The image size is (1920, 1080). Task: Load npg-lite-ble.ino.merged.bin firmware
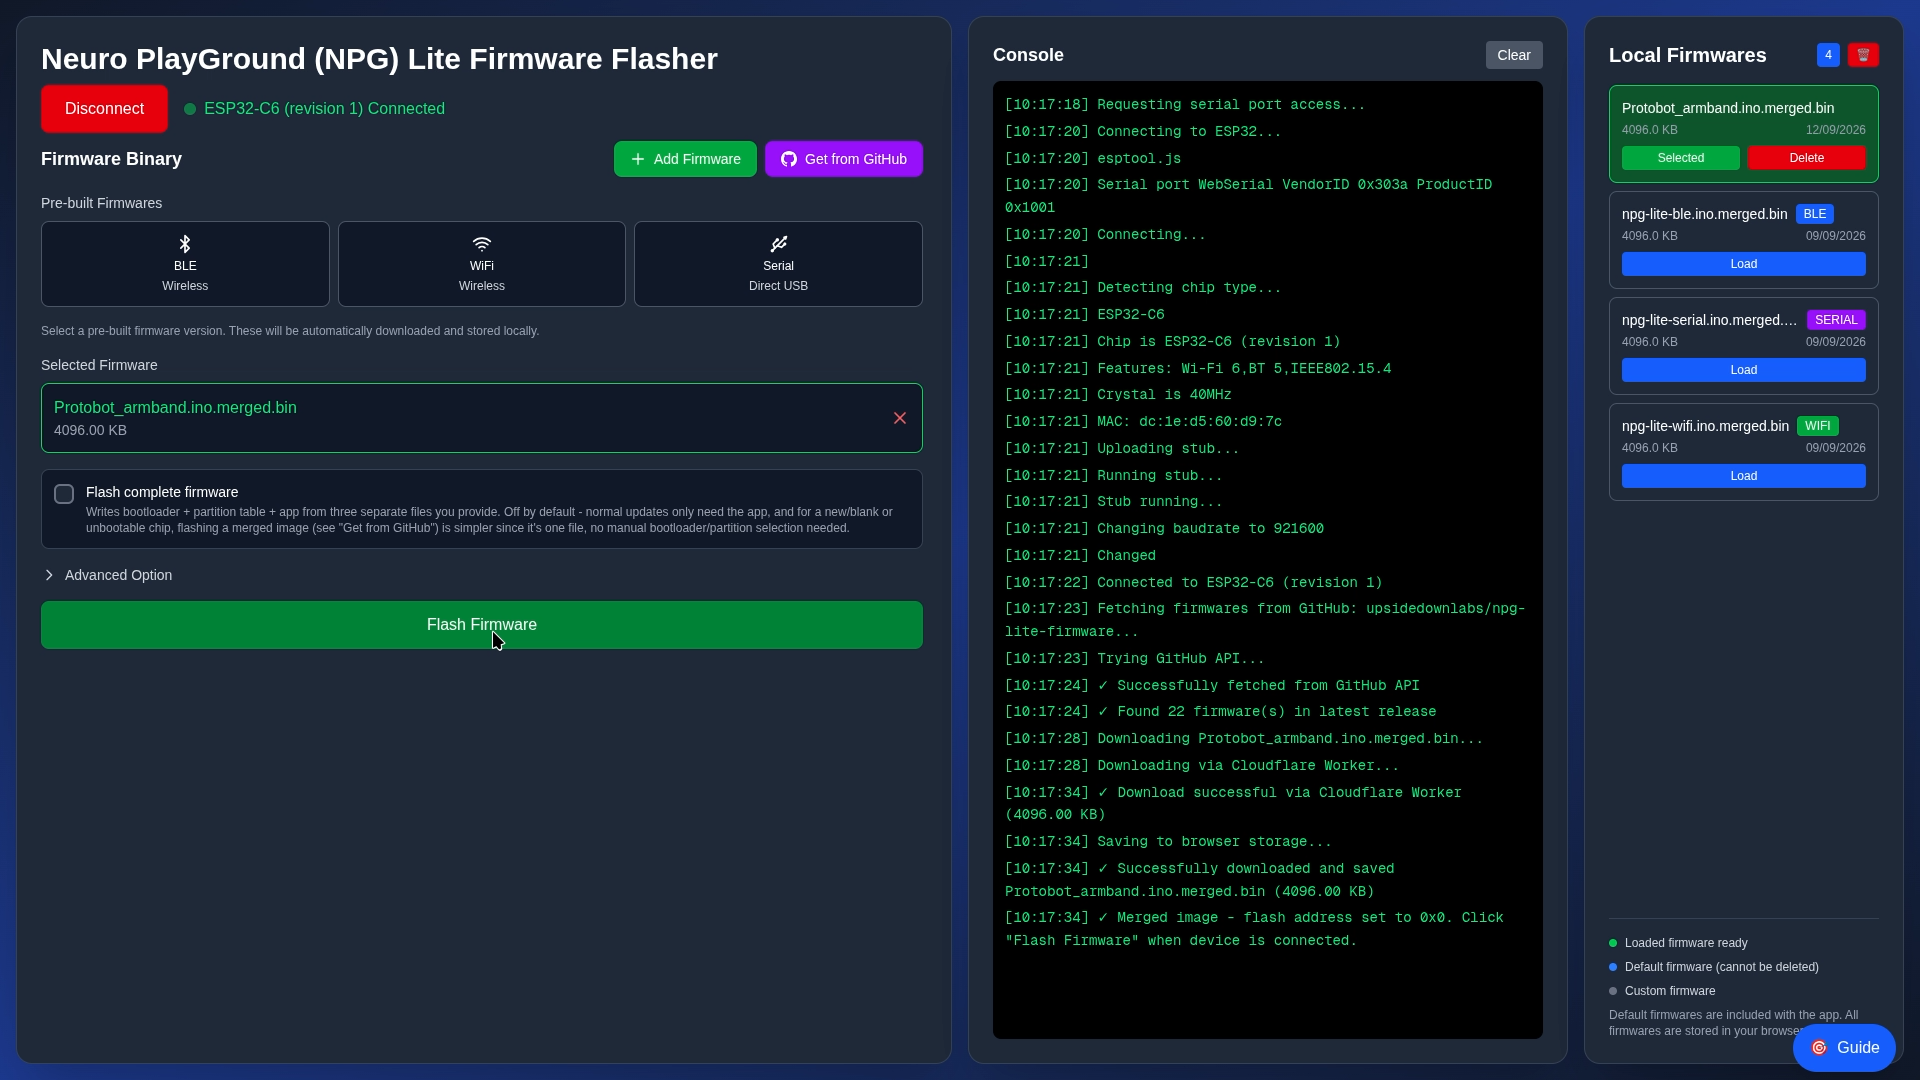(1744, 264)
